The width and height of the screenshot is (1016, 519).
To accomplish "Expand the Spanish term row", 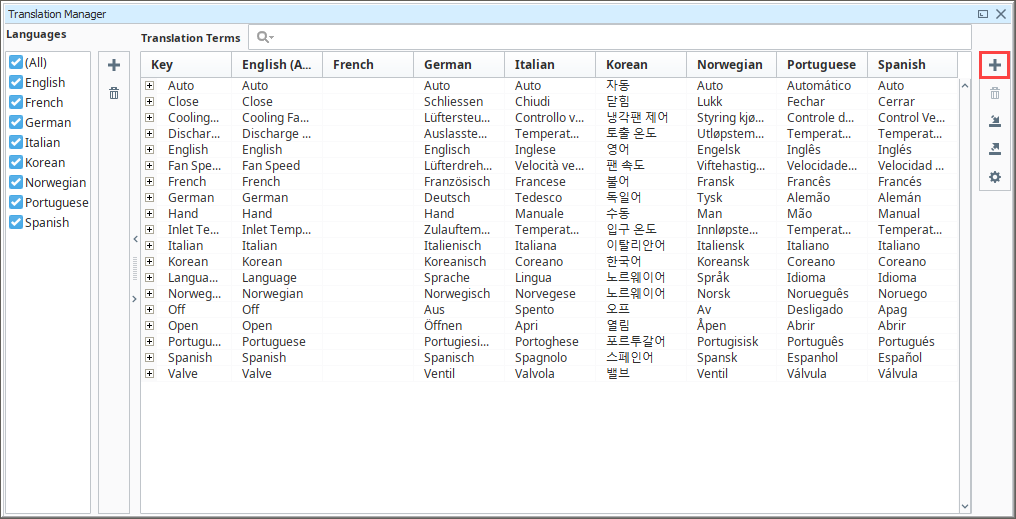I will pyautogui.click(x=150, y=357).
